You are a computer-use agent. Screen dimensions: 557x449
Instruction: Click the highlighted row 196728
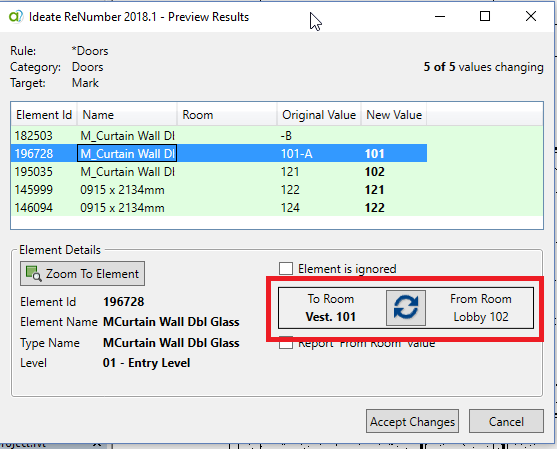point(219,153)
